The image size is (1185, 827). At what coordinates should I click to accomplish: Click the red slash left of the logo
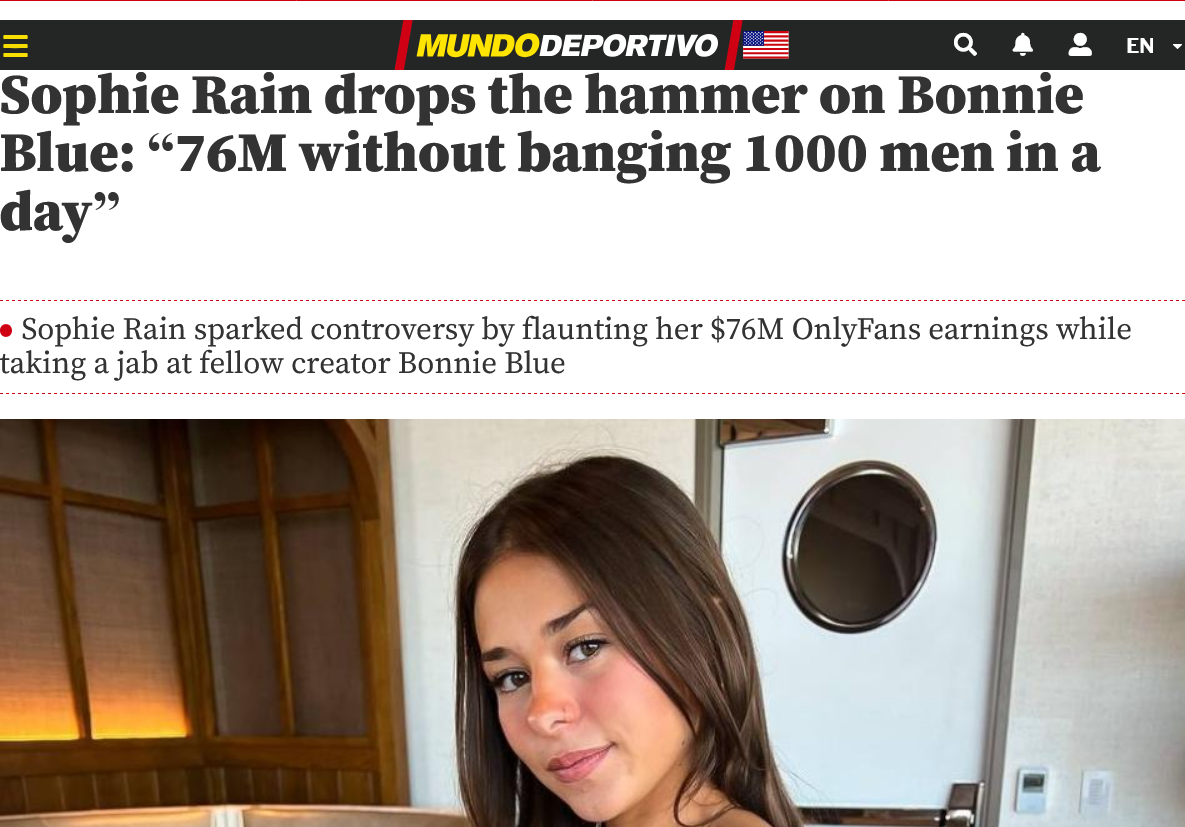coord(404,45)
